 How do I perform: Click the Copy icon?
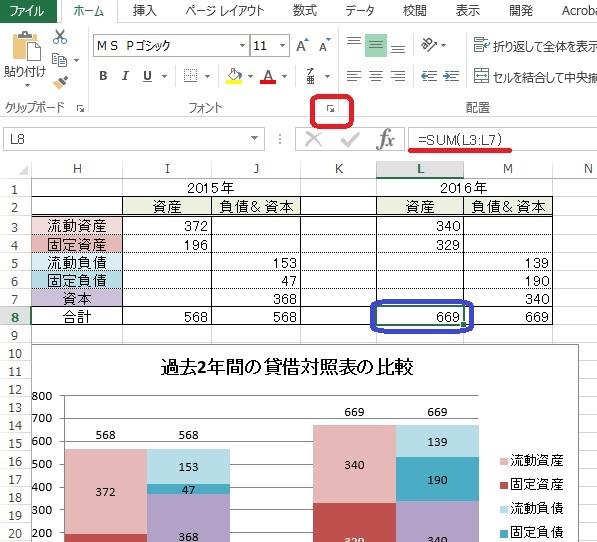(59, 60)
